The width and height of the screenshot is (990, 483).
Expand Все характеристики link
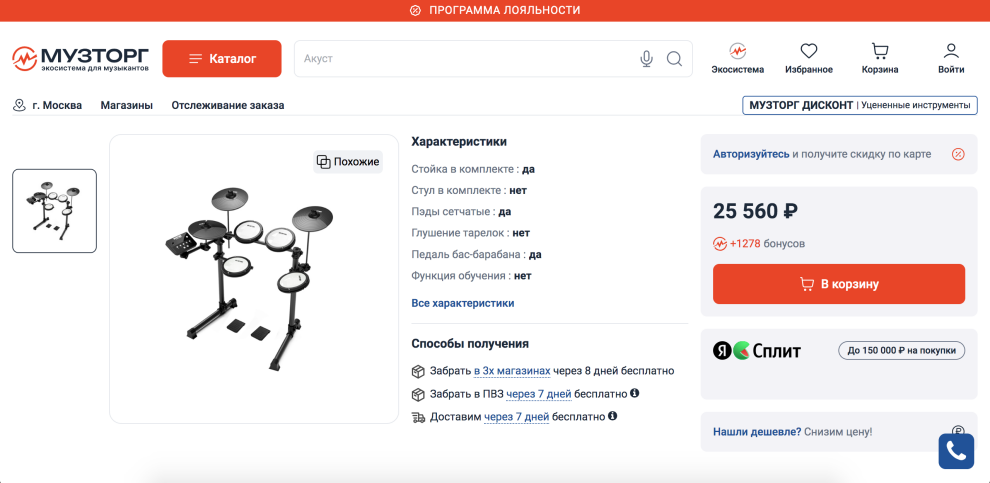point(462,303)
